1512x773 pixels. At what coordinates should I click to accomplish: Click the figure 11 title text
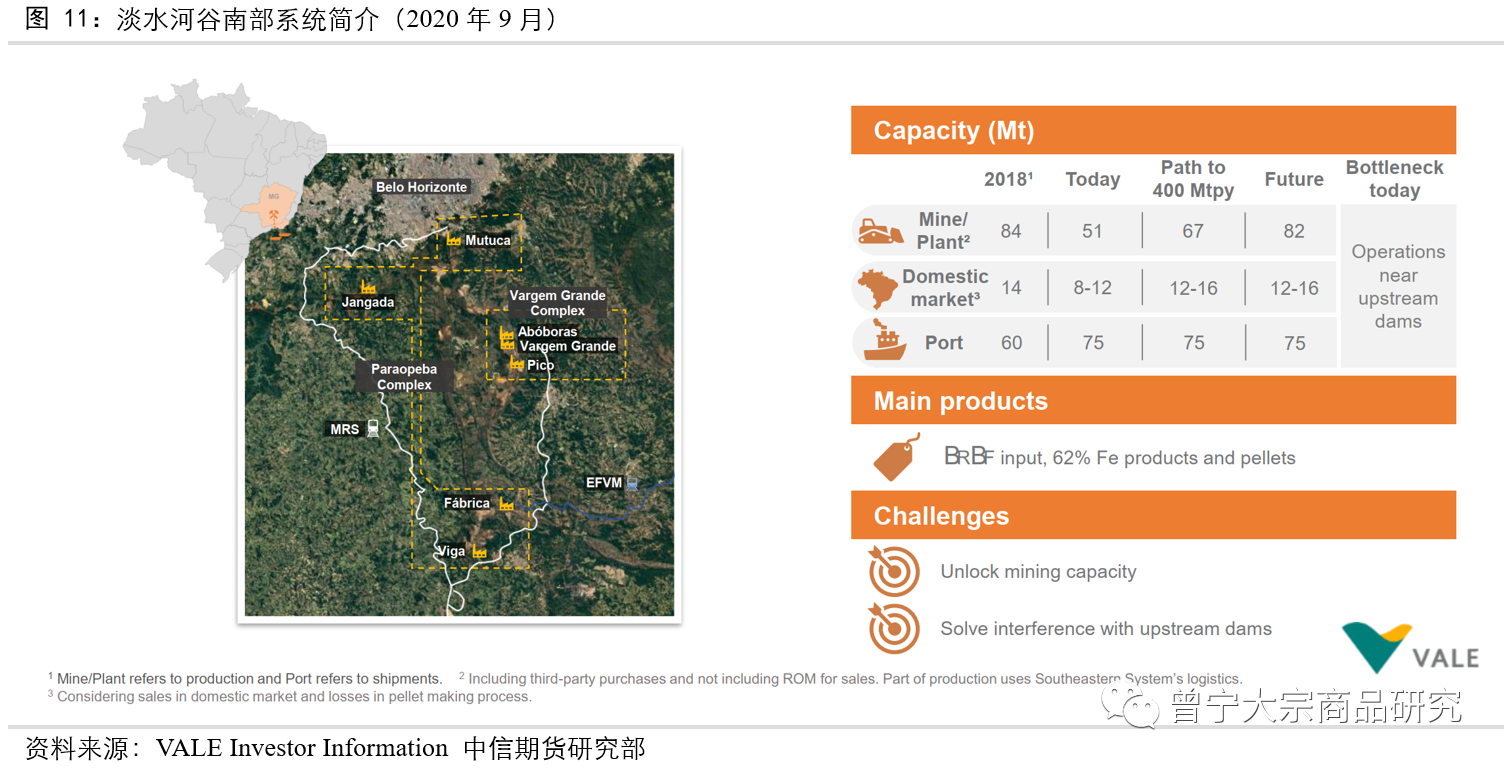click(290, 19)
